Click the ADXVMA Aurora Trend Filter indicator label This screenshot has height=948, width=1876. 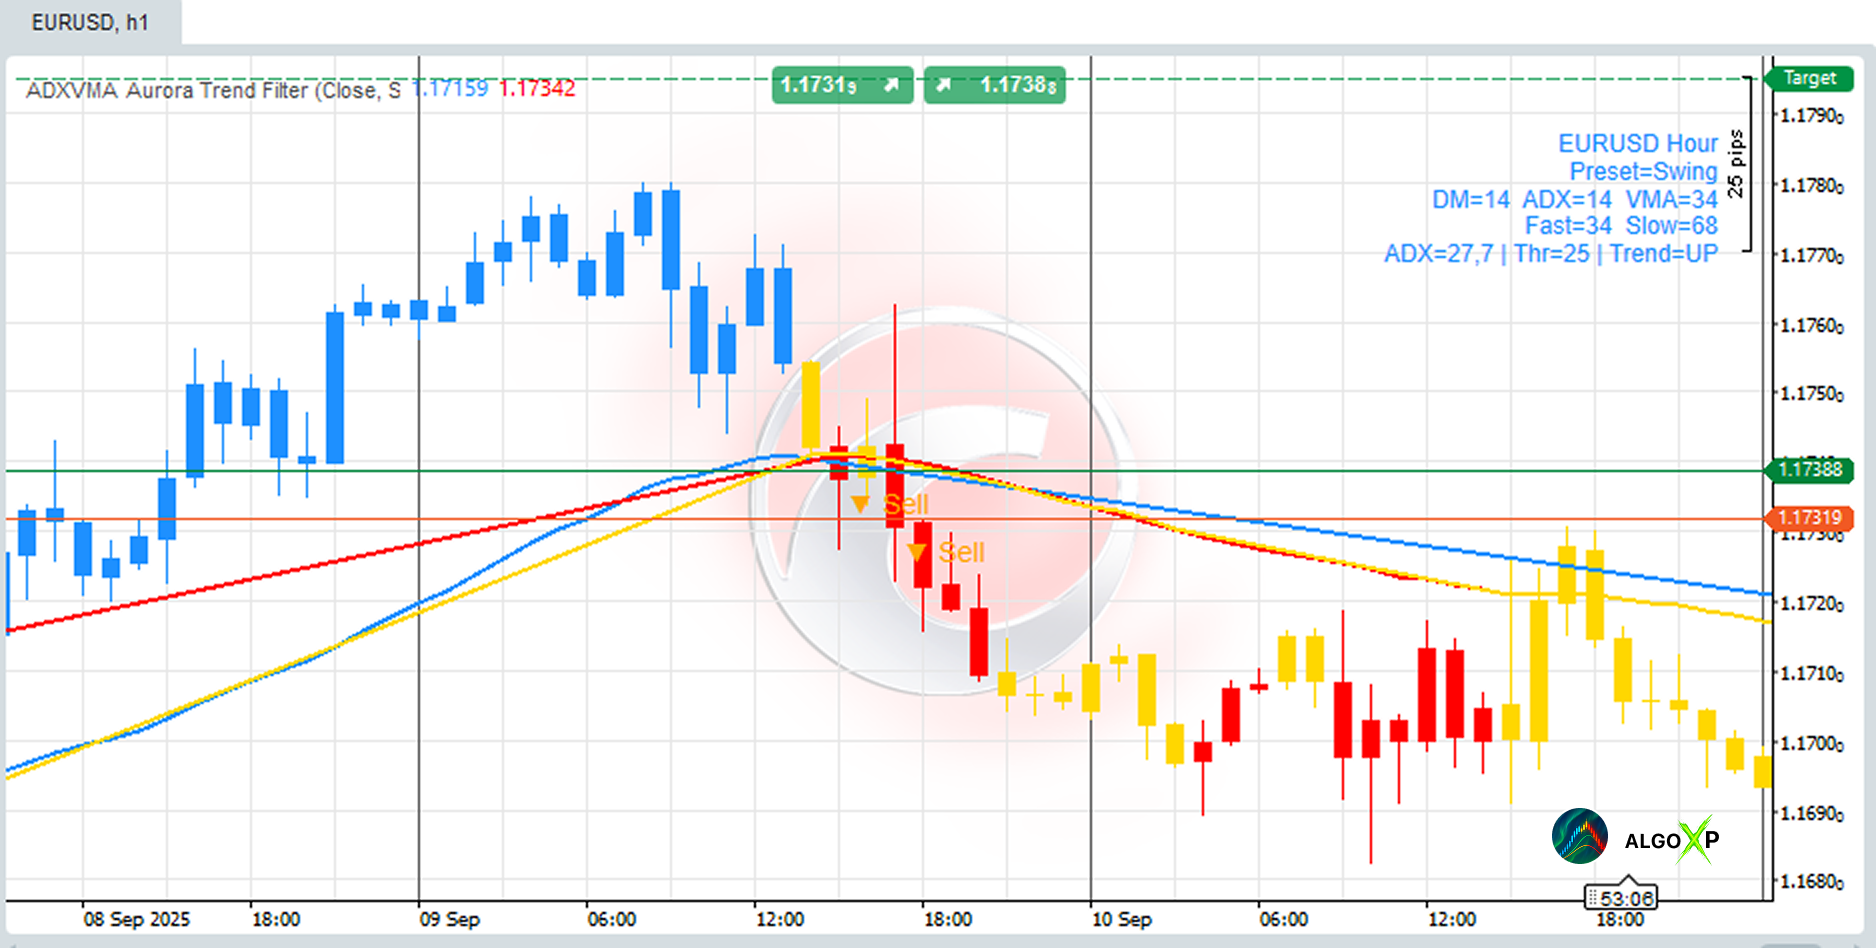[212, 91]
